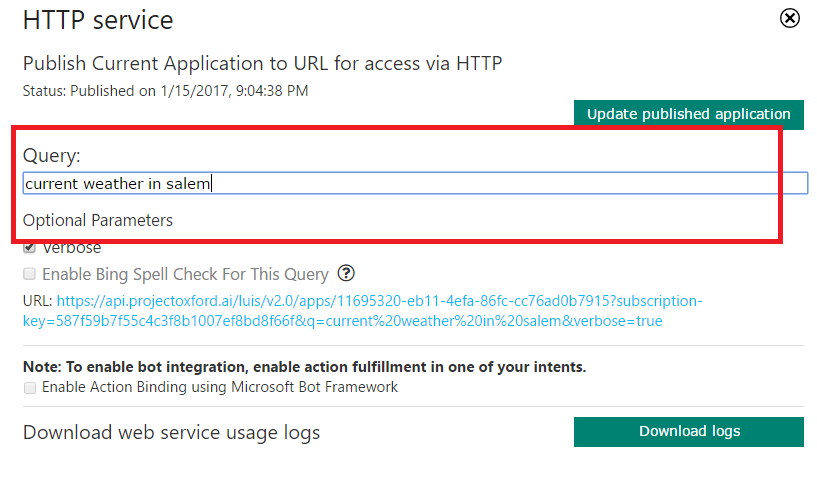
Task: Click the "Verbose" label text
Action: coord(72,248)
